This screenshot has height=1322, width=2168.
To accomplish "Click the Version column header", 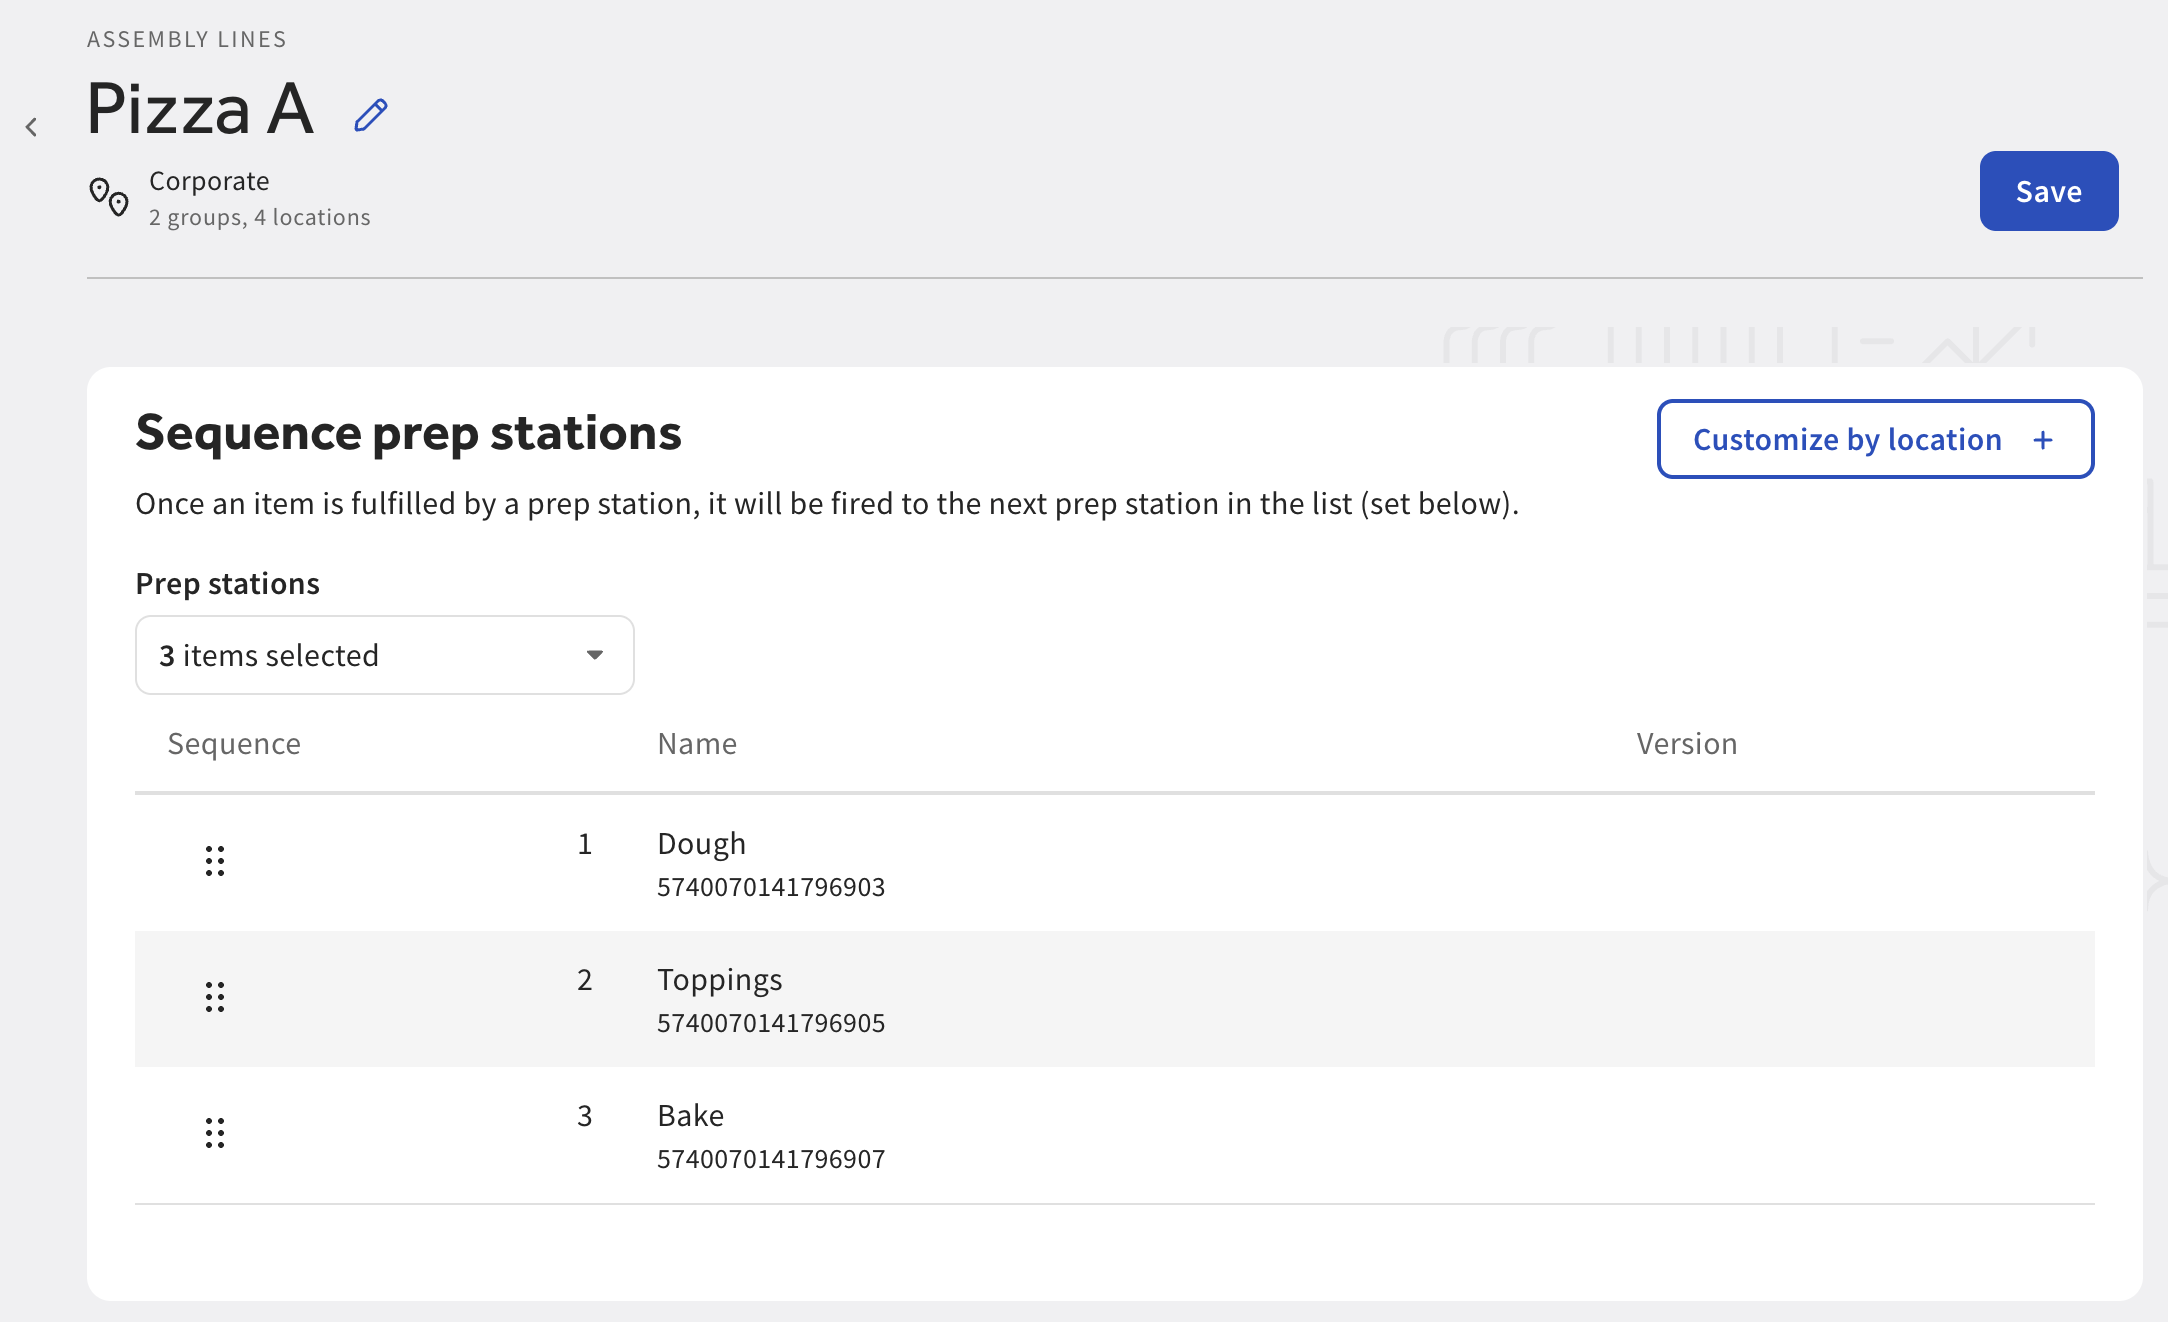I will [x=1686, y=743].
